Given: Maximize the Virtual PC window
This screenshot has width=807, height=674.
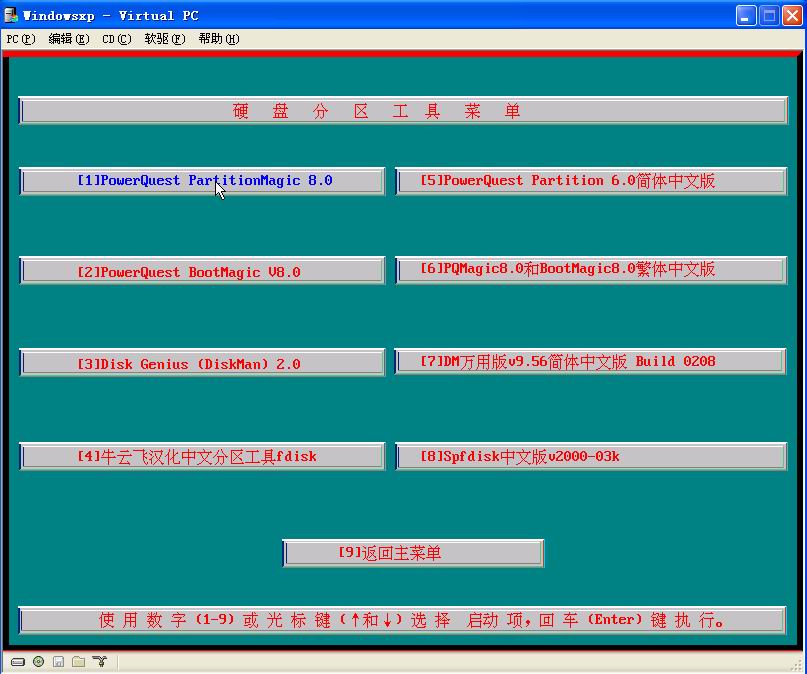Looking at the screenshot, I should (x=769, y=15).
